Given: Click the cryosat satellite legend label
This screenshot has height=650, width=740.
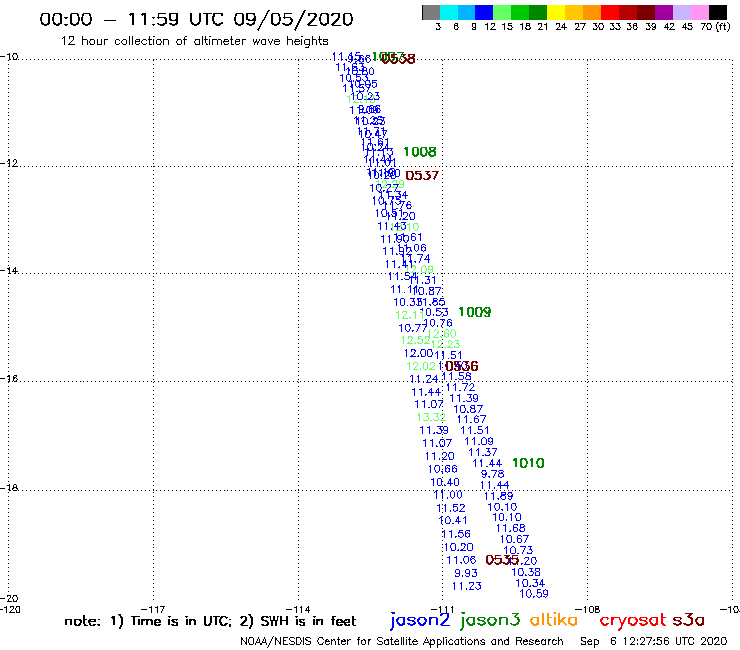Looking at the screenshot, I should pos(632,620).
